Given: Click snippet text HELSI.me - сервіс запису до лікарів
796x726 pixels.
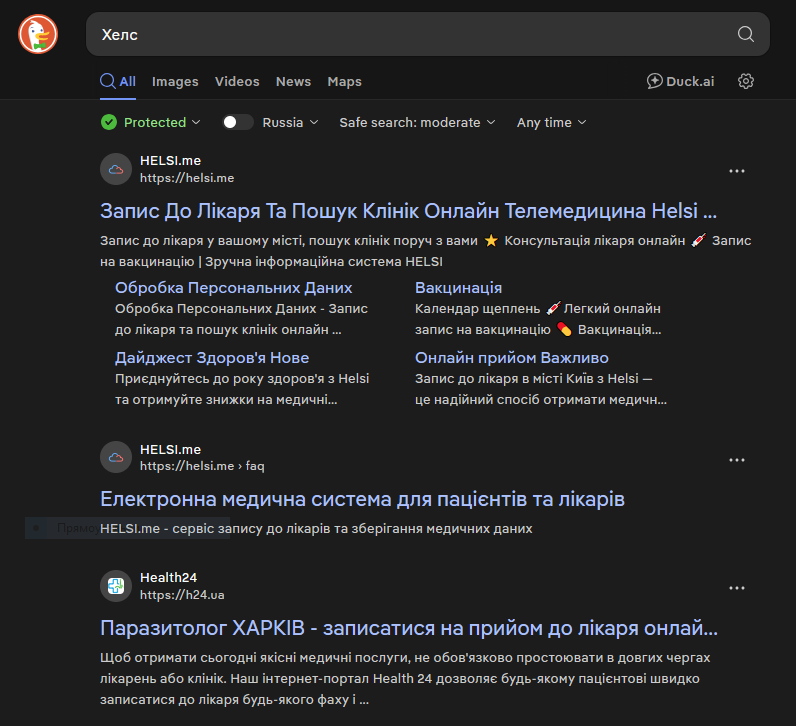Looking at the screenshot, I should point(316,529).
